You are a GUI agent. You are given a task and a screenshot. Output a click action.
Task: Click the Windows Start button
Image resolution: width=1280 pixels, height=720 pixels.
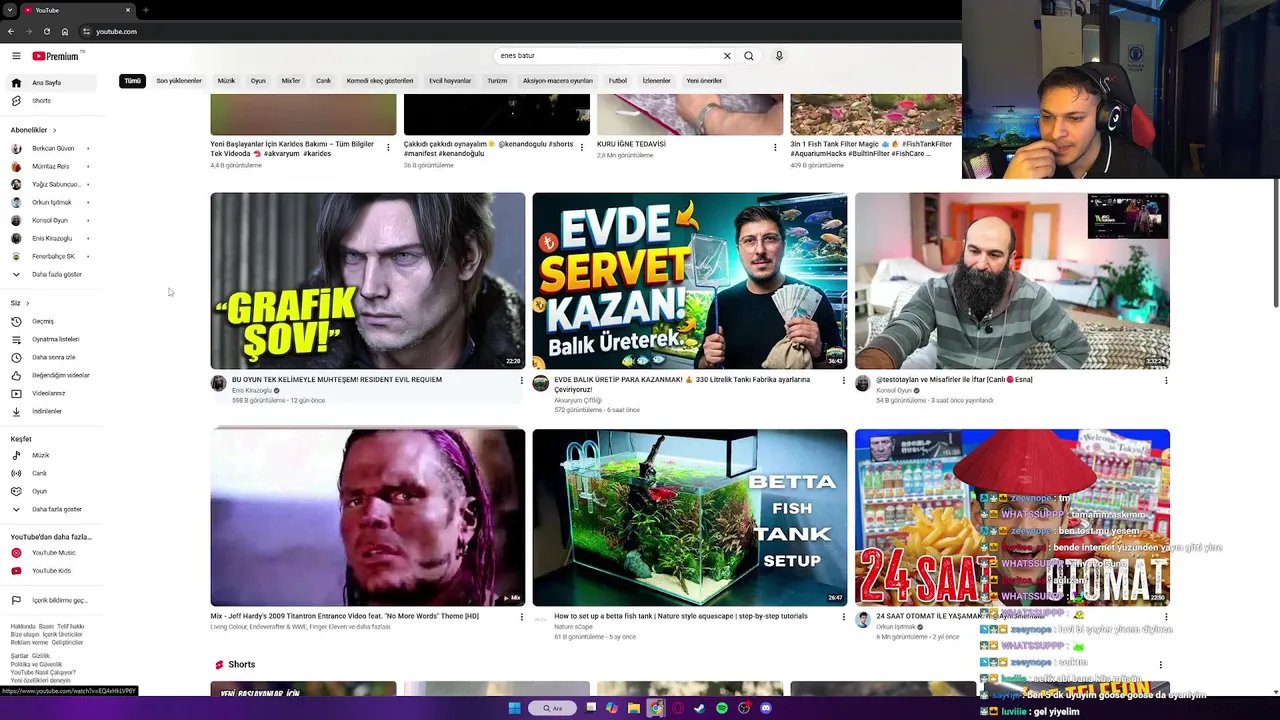[x=514, y=708]
